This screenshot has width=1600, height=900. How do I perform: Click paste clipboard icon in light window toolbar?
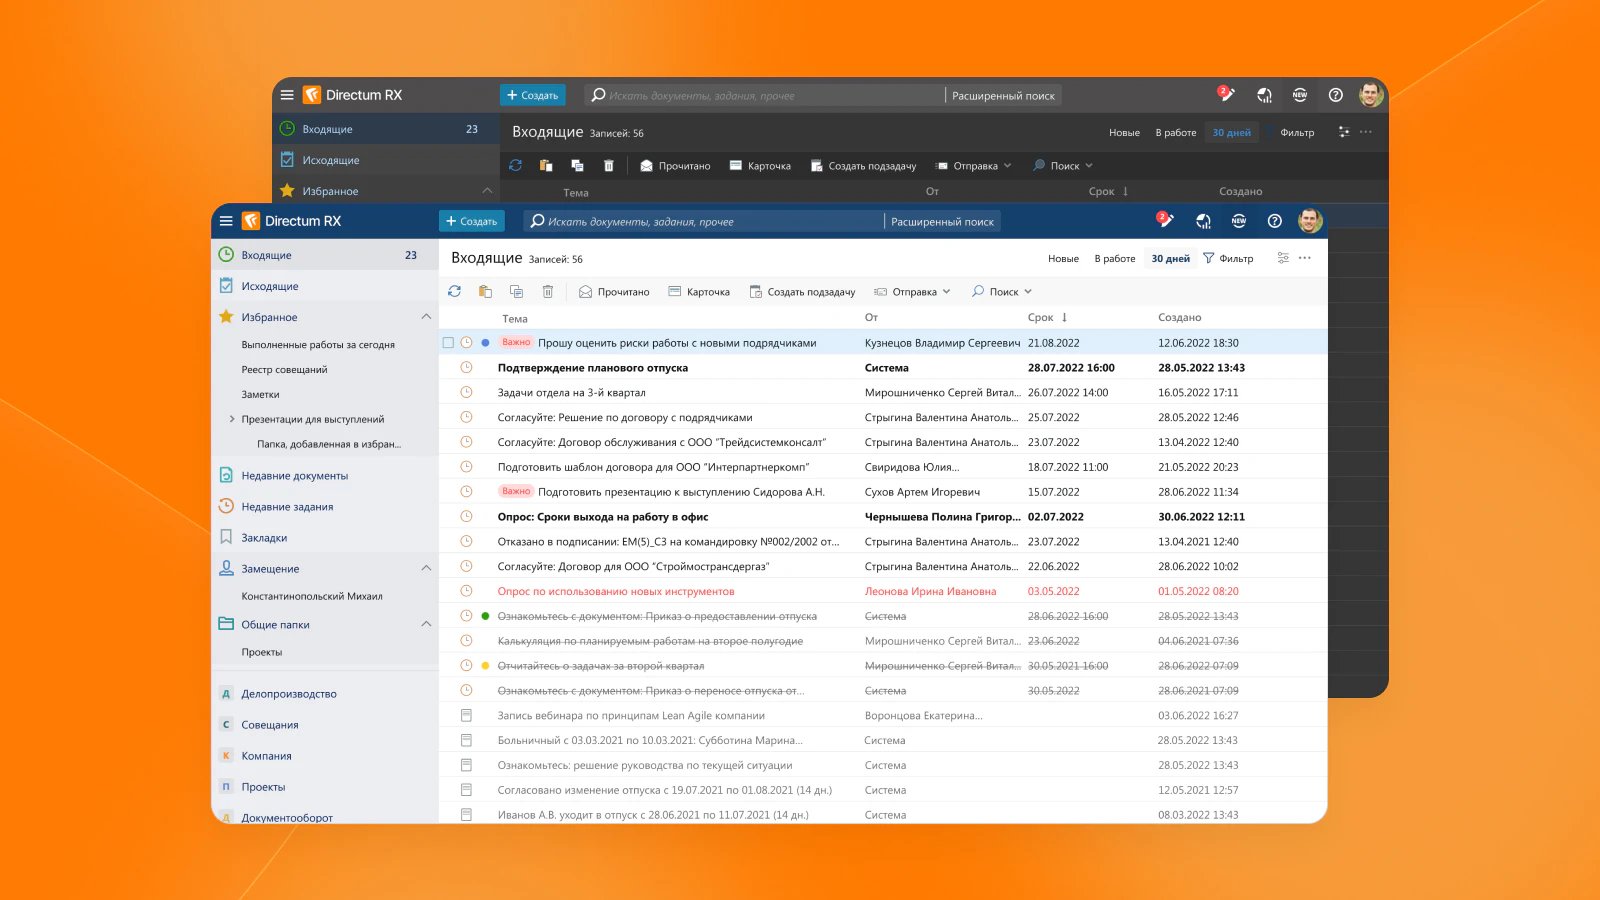485,291
